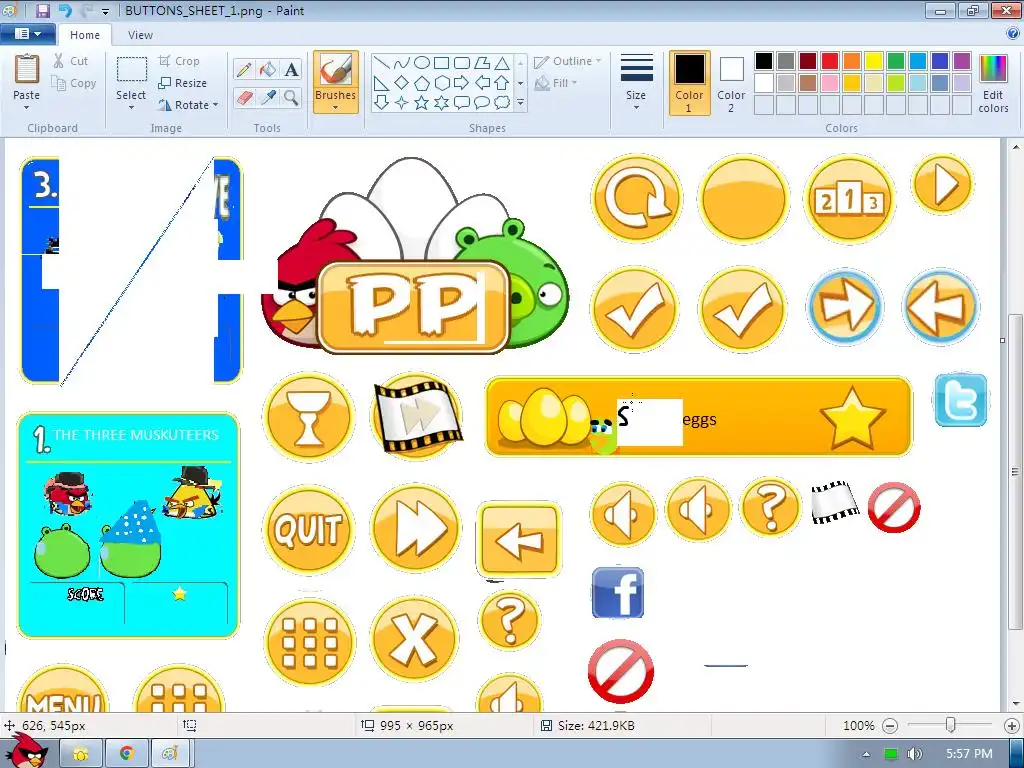Adjust the zoom slider handle

tap(951, 725)
